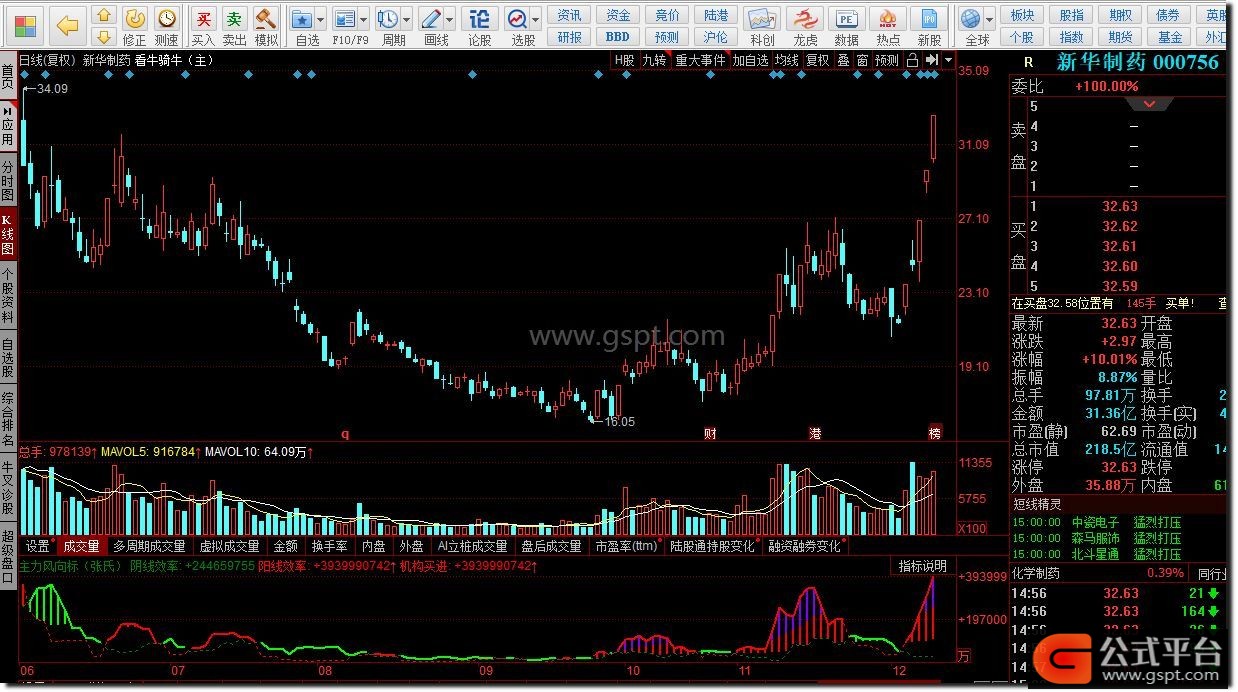Expand the 画线 drawing dropdown arrow

(x=451, y=19)
